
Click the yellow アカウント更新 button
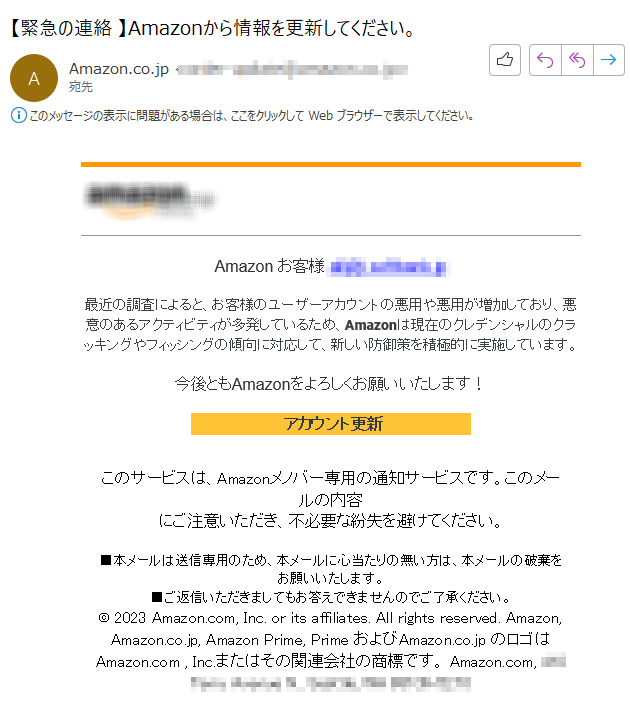coord(330,424)
